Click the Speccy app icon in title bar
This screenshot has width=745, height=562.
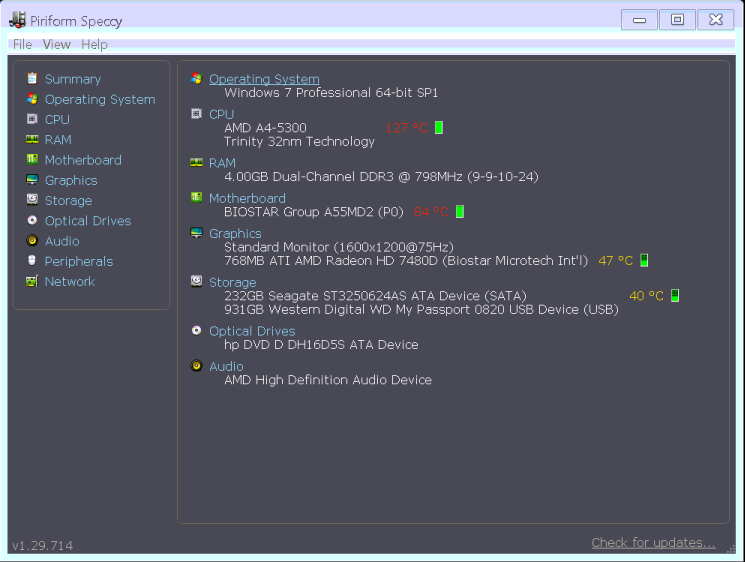pyautogui.click(x=18, y=20)
